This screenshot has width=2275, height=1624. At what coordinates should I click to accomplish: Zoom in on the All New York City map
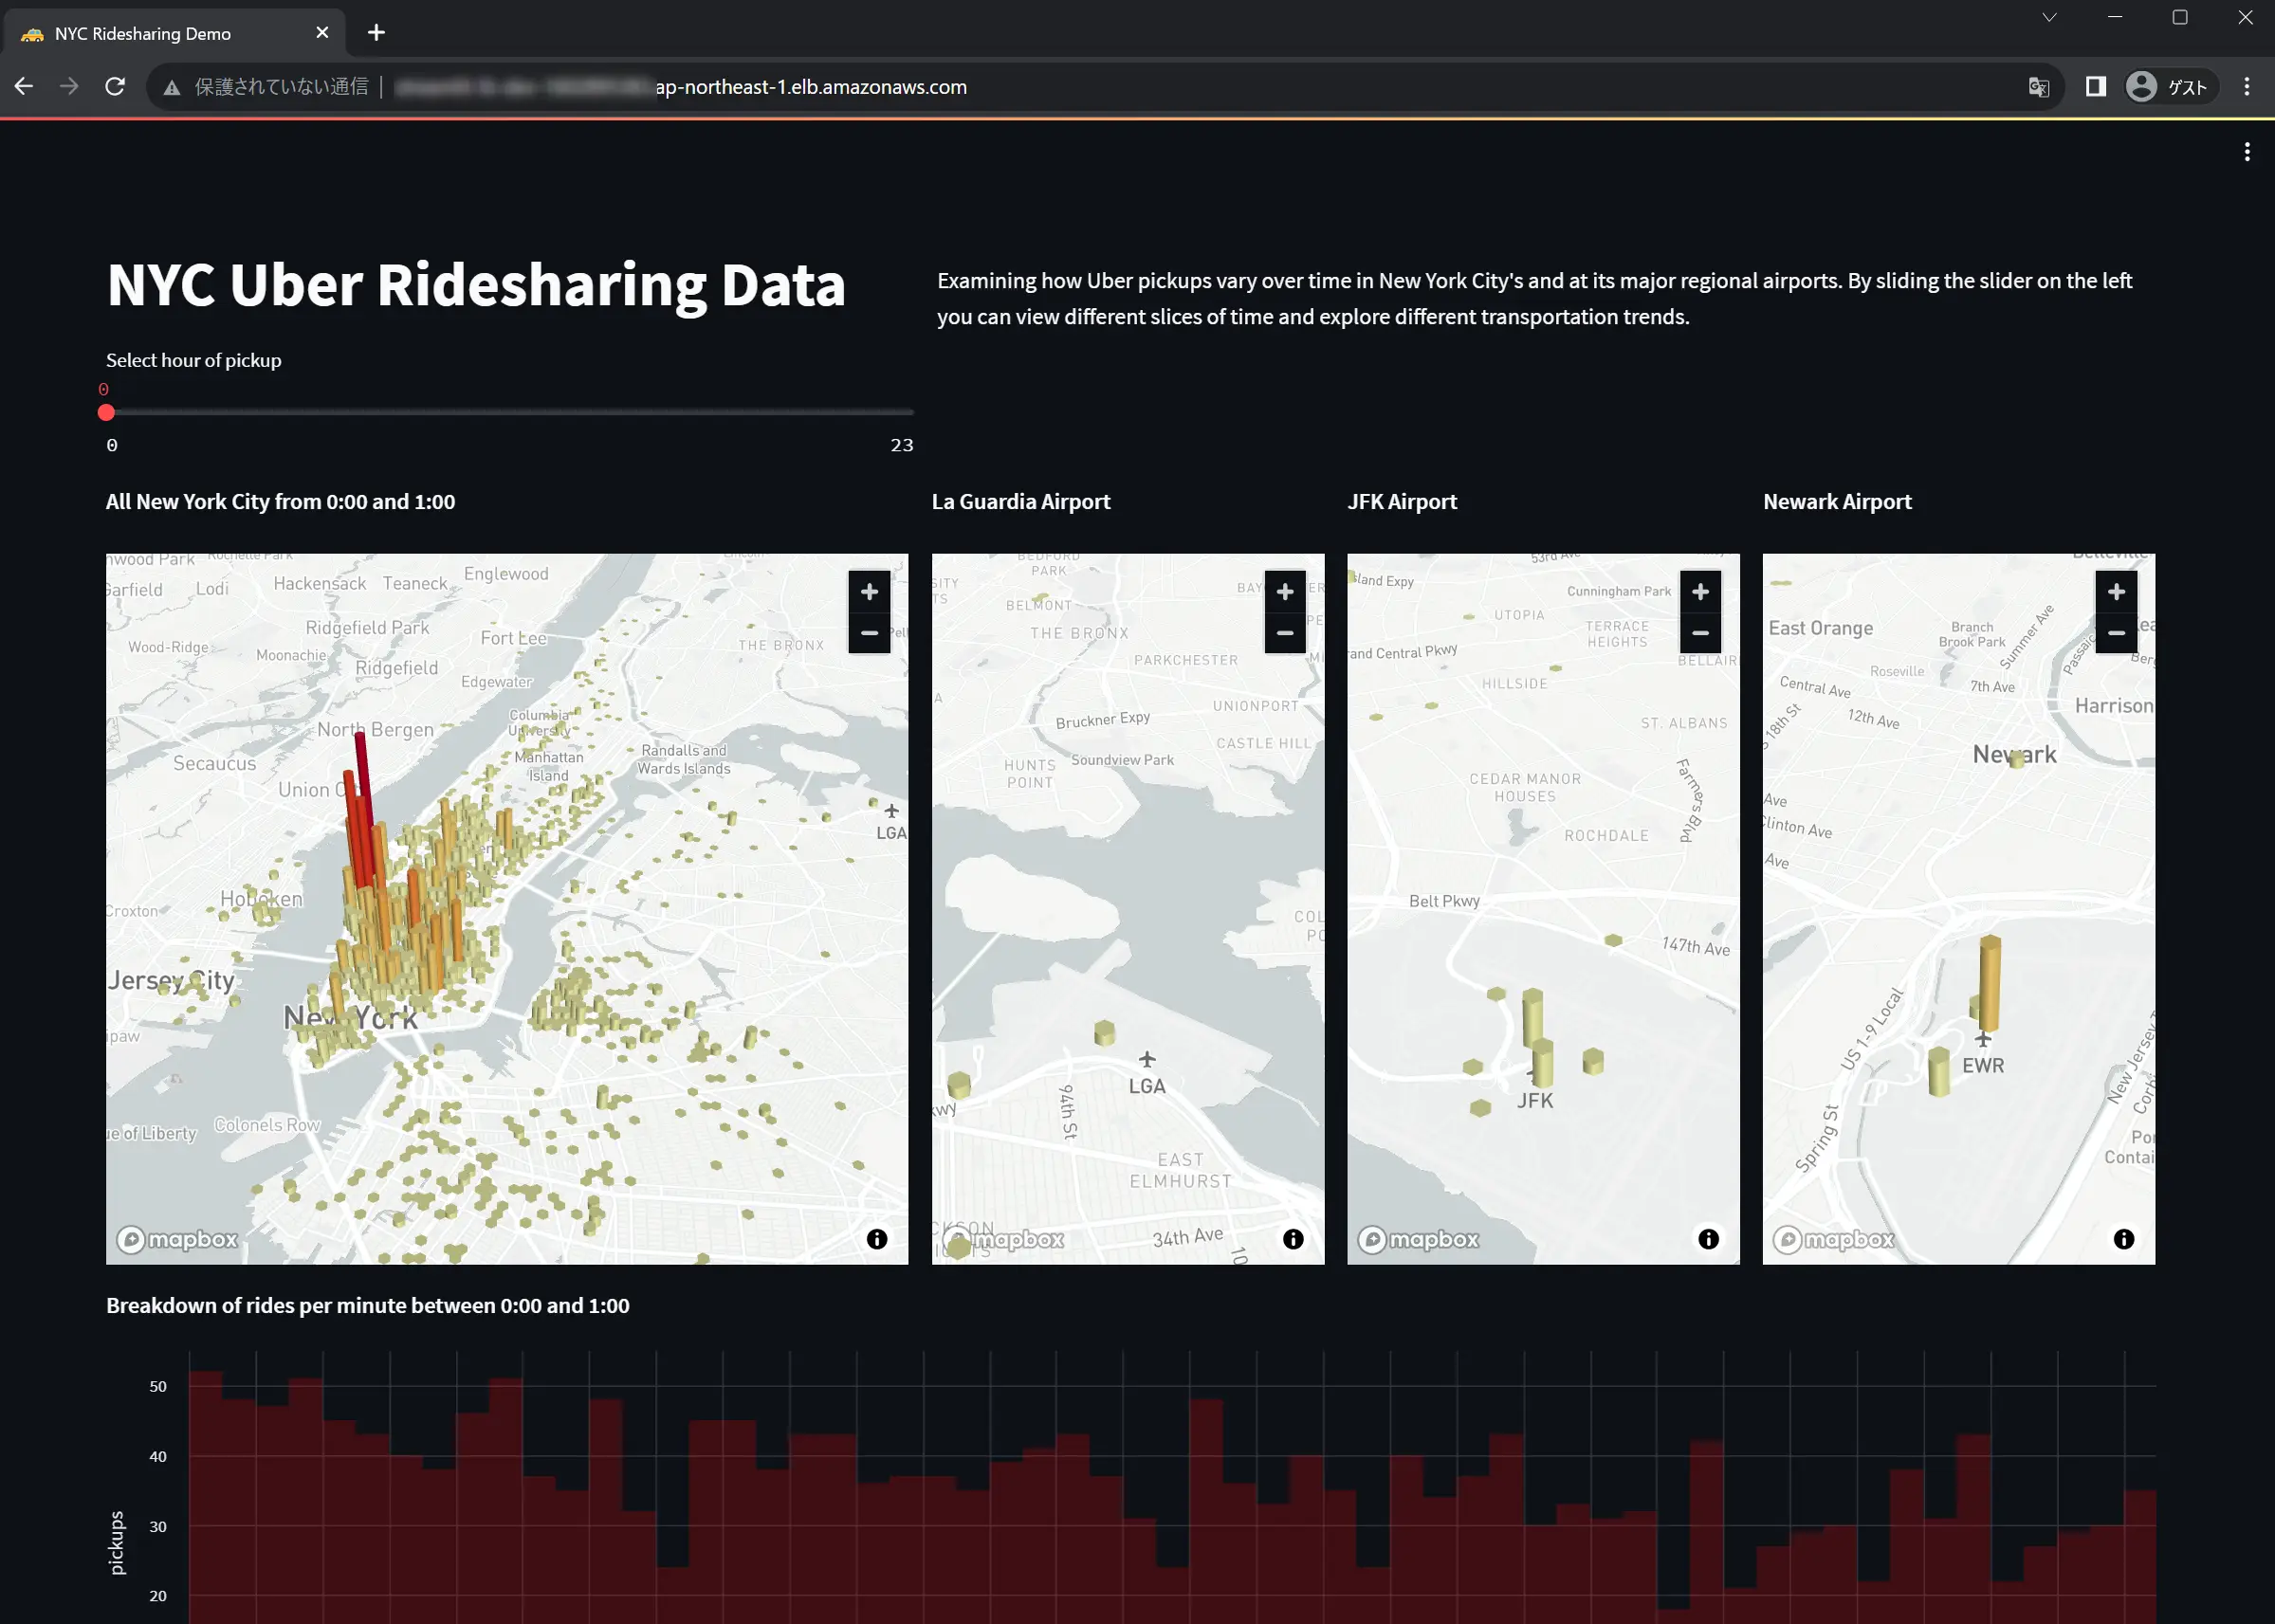869,591
